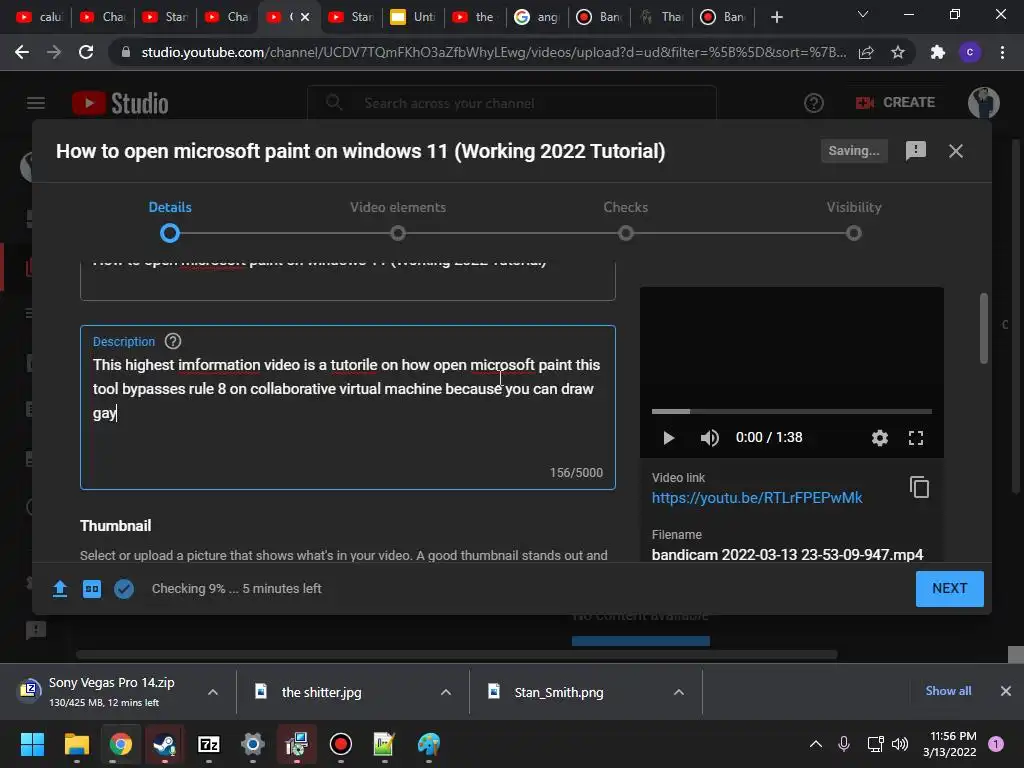This screenshot has height=768, width=1024.
Task: Open Windows Start menu
Action: [x=32, y=744]
